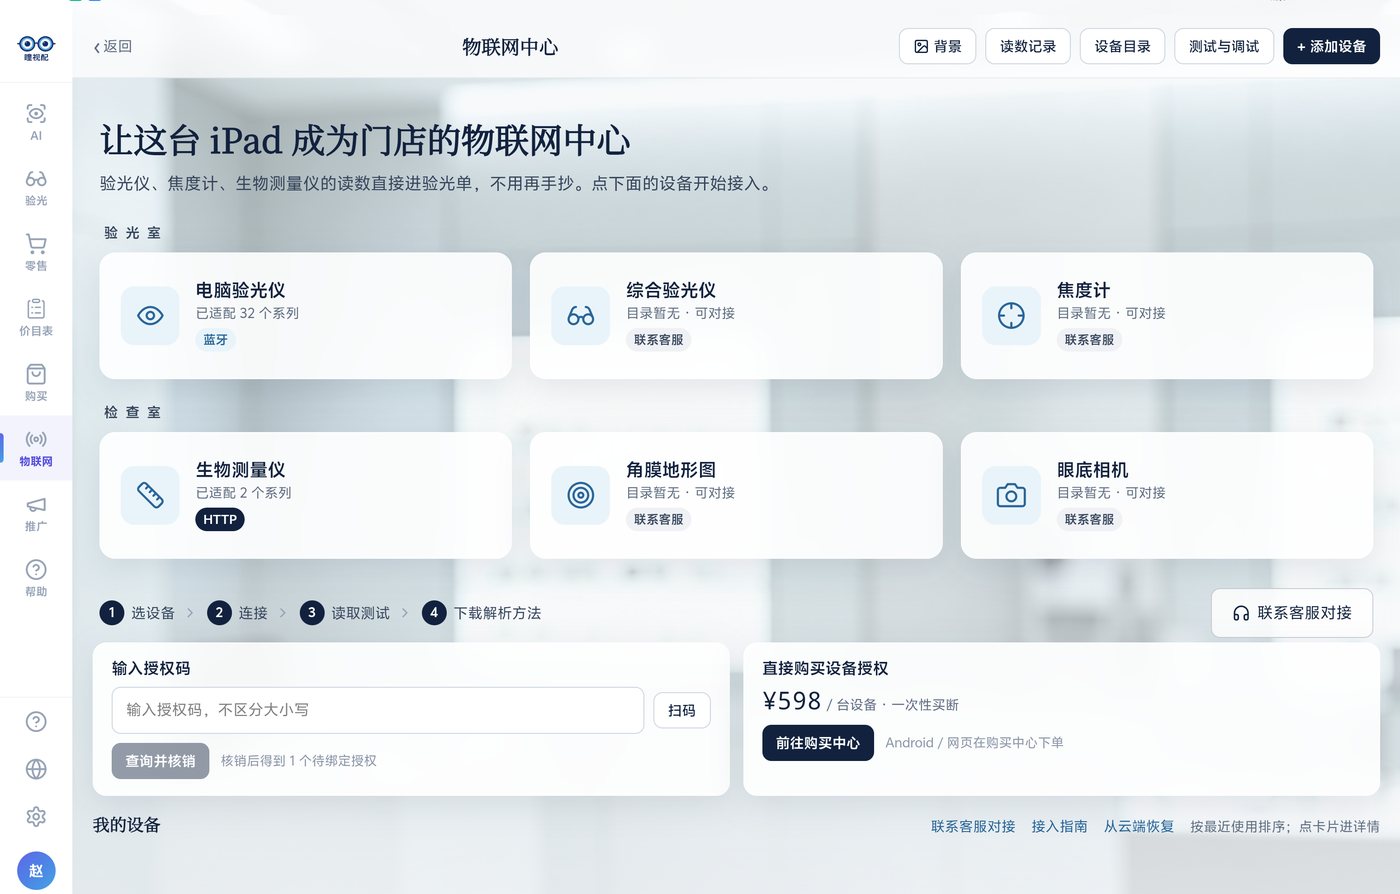Open the 验光 glasses sidebar icon
The height and width of the screenshot is (894, 1400).
tap(36, 187)
